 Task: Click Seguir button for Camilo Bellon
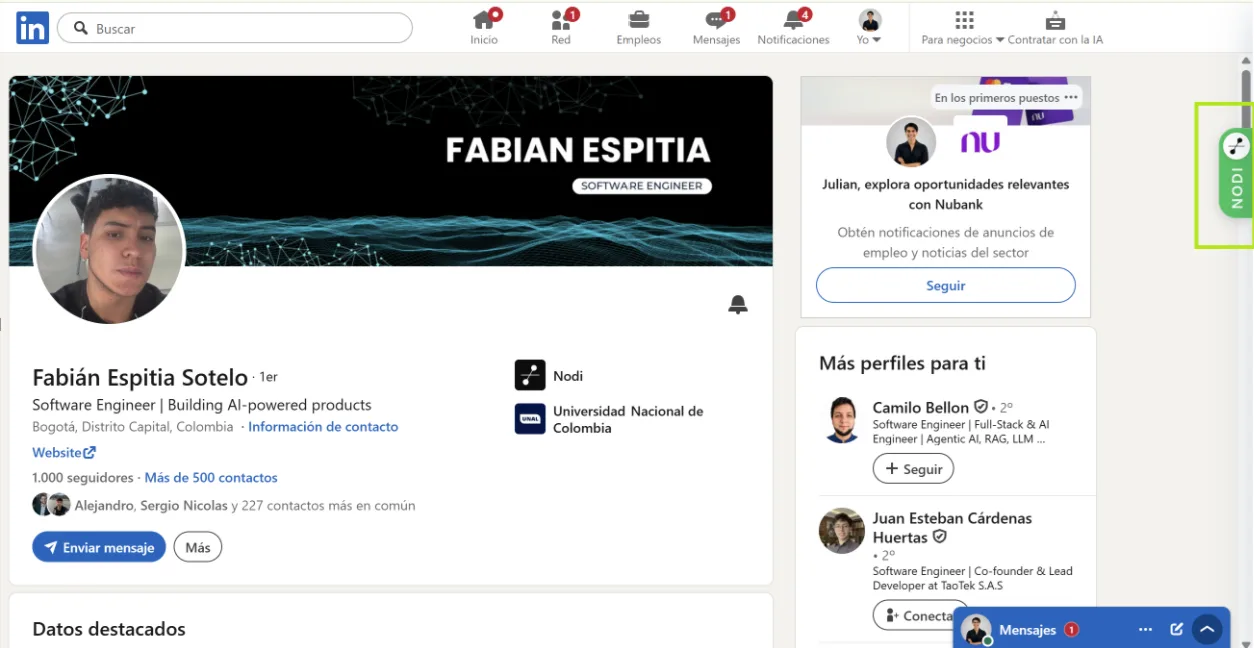click(x=914, y=468)
